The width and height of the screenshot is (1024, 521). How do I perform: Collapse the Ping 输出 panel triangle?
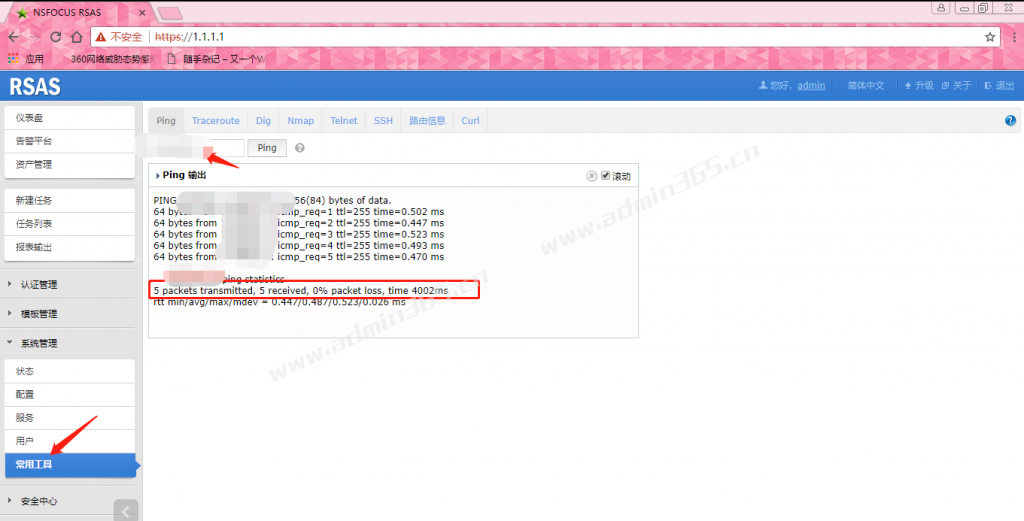tap(157, 176)
